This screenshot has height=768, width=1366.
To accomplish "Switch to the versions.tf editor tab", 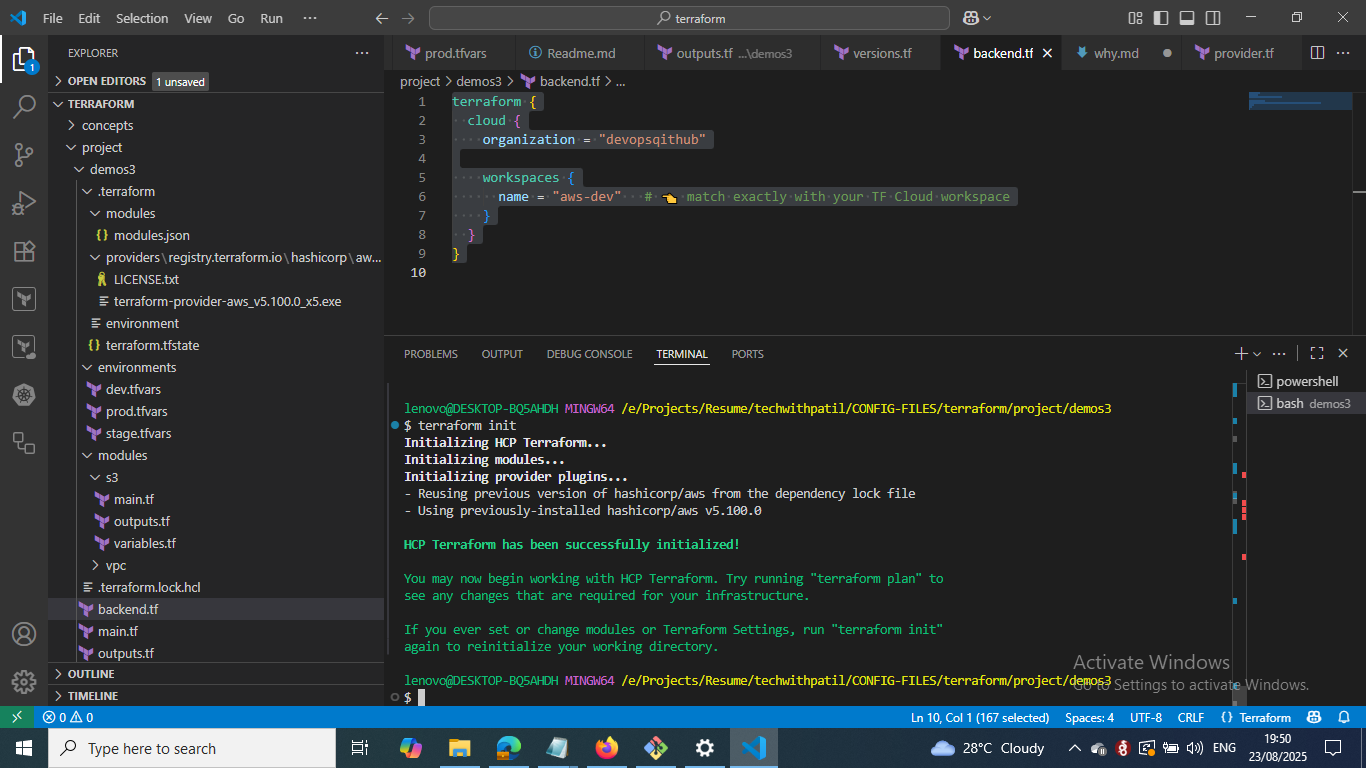I will [x=881, y=53].
